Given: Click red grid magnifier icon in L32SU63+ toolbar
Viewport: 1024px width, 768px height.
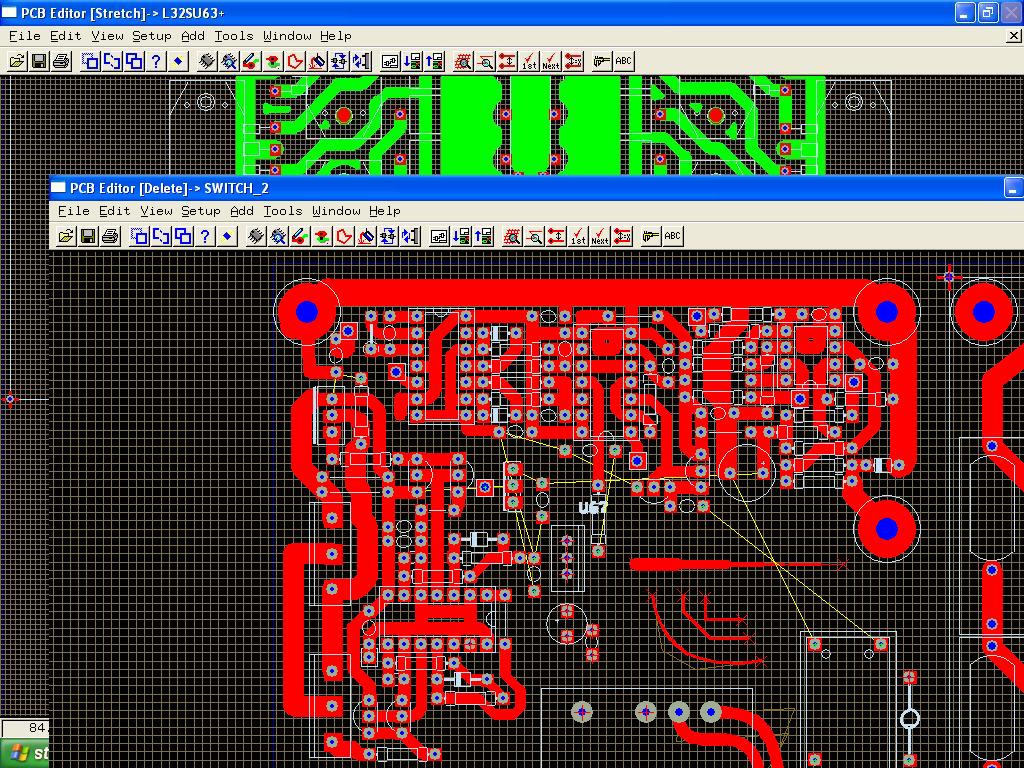Looking at the screenshot, I should pos(463,61).
